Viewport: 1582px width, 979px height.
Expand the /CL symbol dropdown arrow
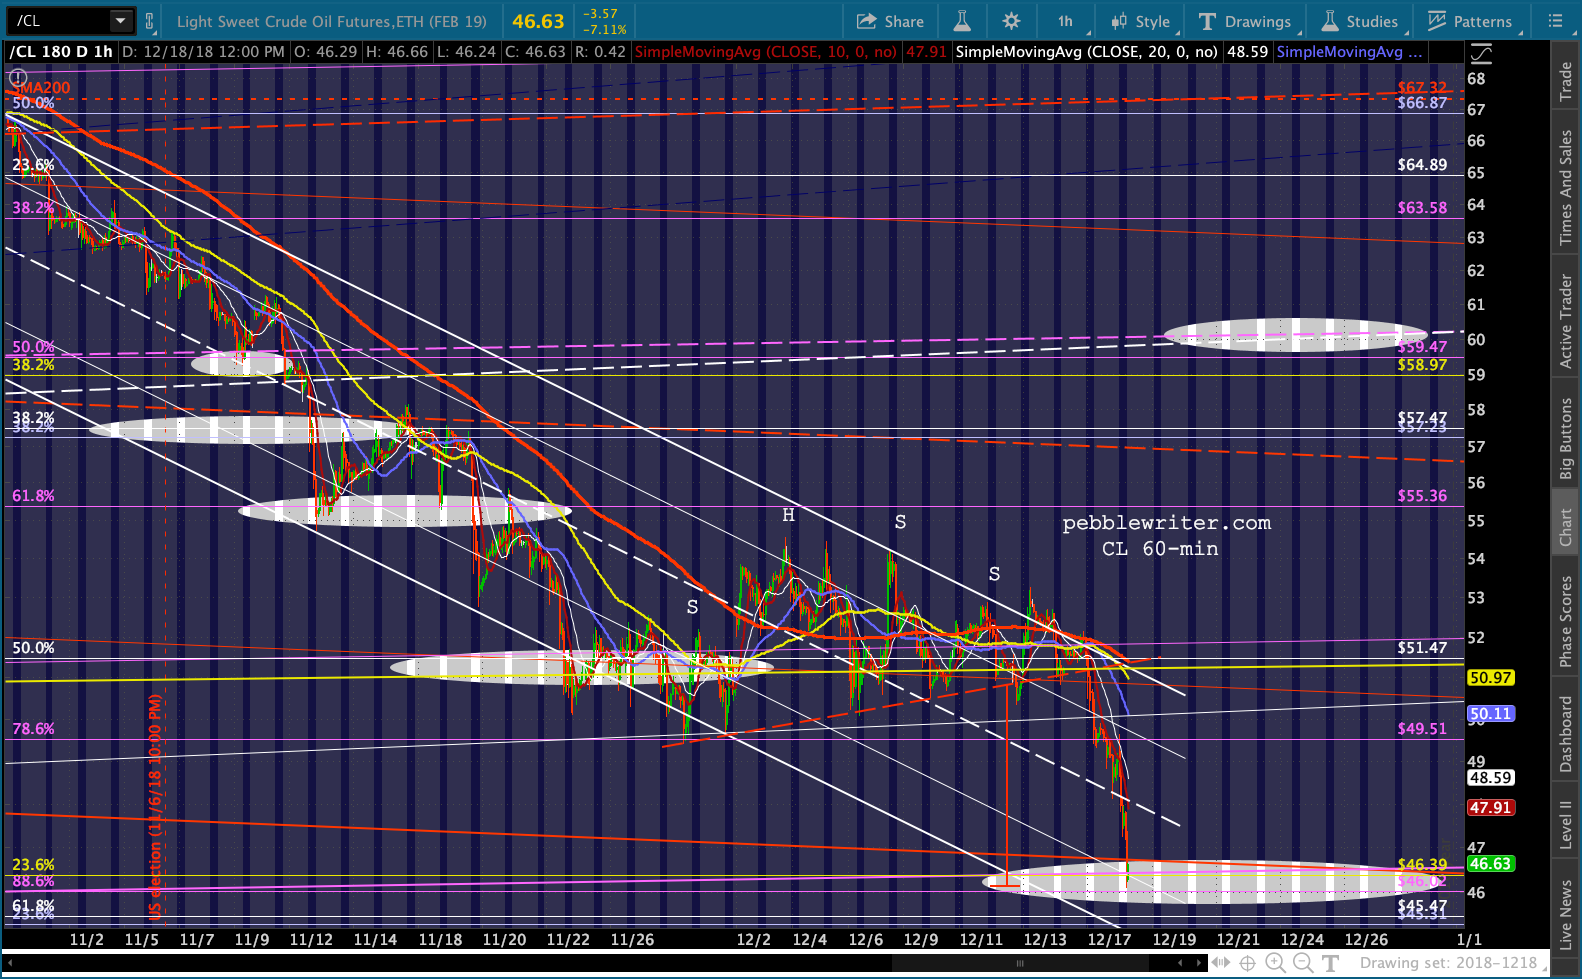[x=120, y=21]
